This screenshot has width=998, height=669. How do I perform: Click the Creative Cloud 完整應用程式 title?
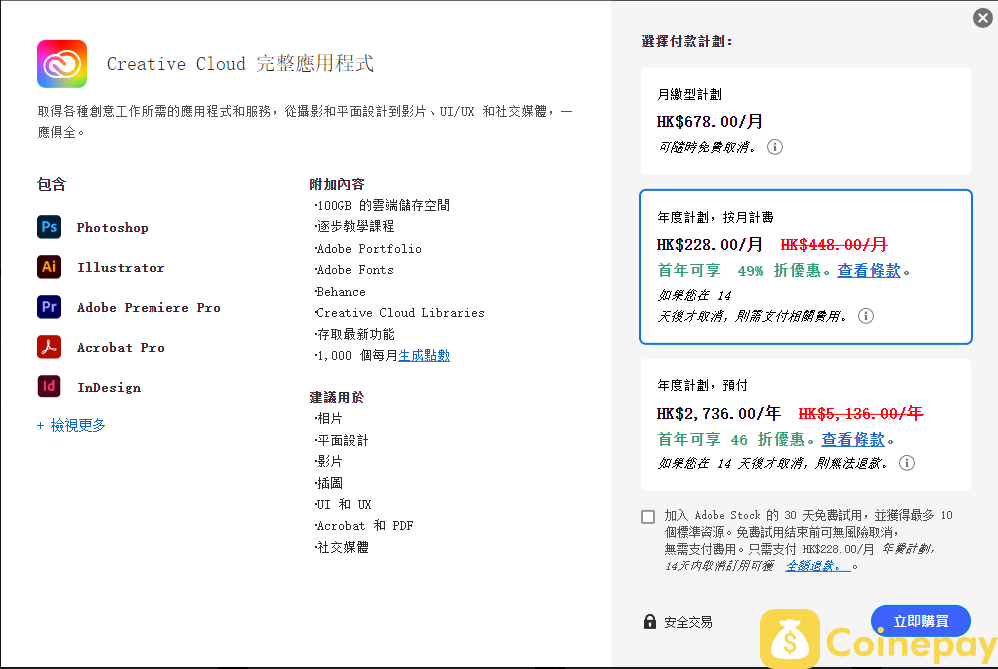click(x=240, y=64)
